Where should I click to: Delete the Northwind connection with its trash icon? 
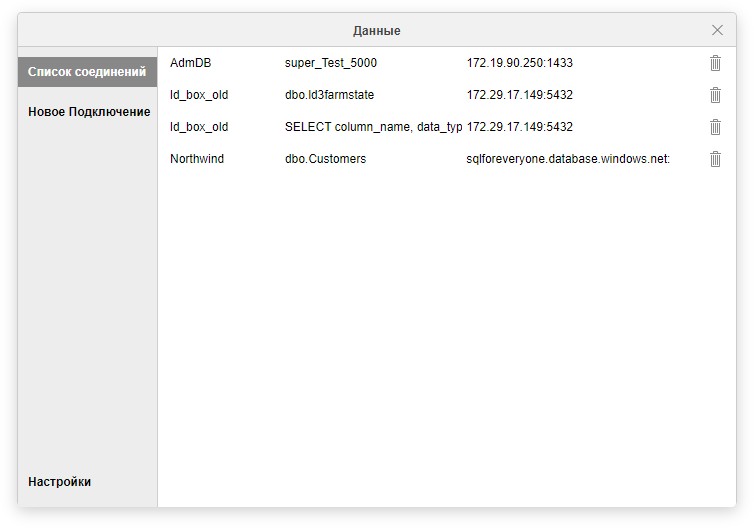pos(715,159)
